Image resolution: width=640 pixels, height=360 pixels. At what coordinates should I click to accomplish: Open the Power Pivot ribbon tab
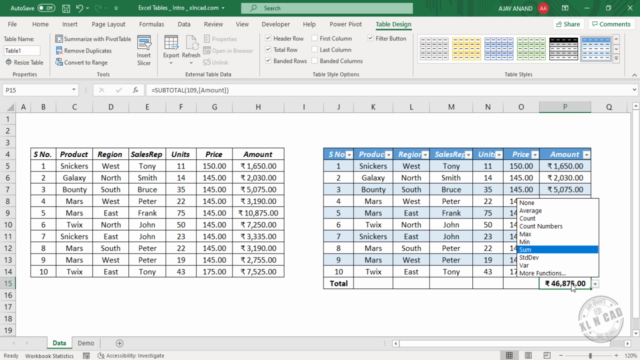pos(345,24)
